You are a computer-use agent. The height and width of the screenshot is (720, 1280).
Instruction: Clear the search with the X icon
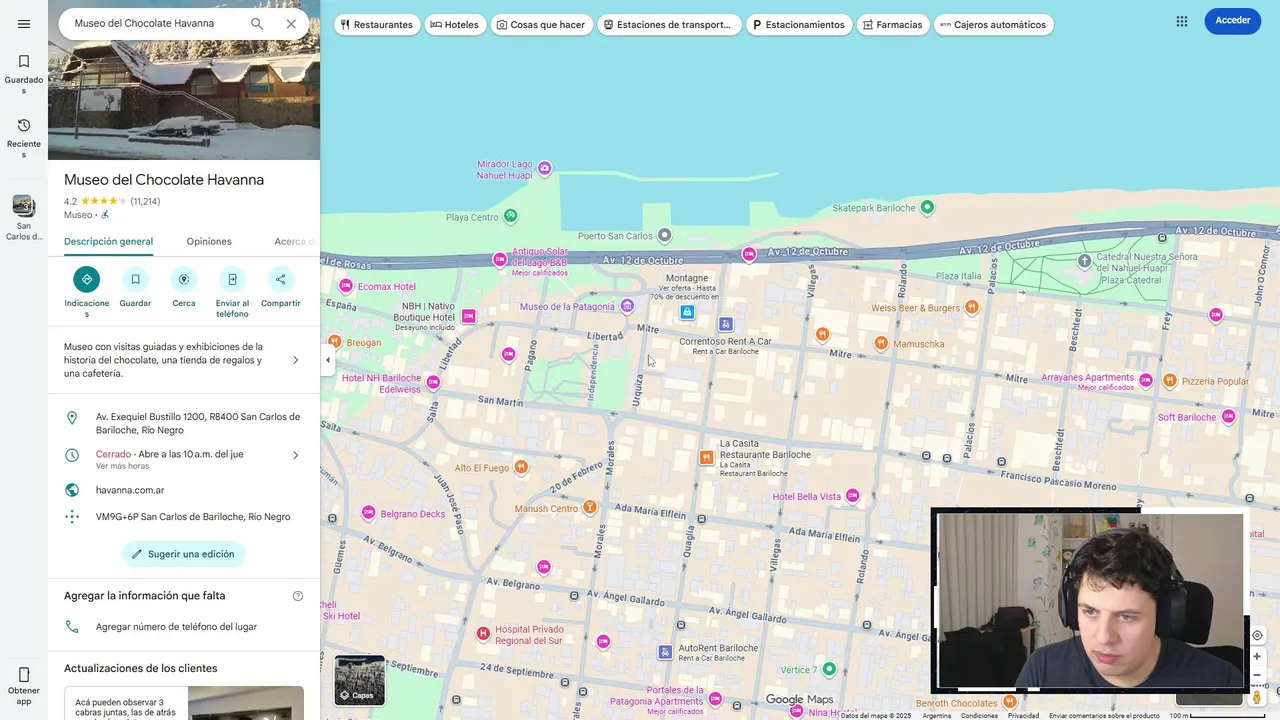click(x=291, y=23)
